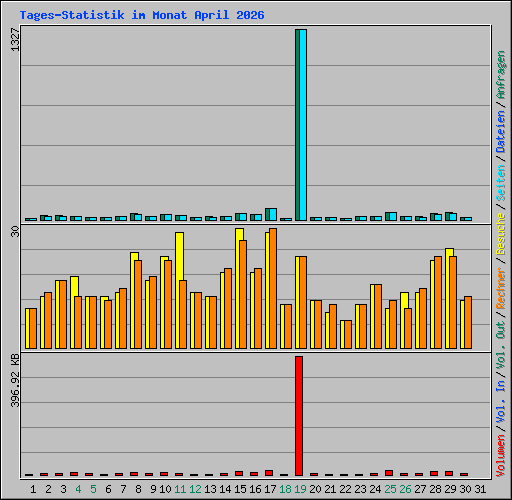Click the orange hosts bar for day 1
Screen dimensions: 512x500
click(33, 329)
